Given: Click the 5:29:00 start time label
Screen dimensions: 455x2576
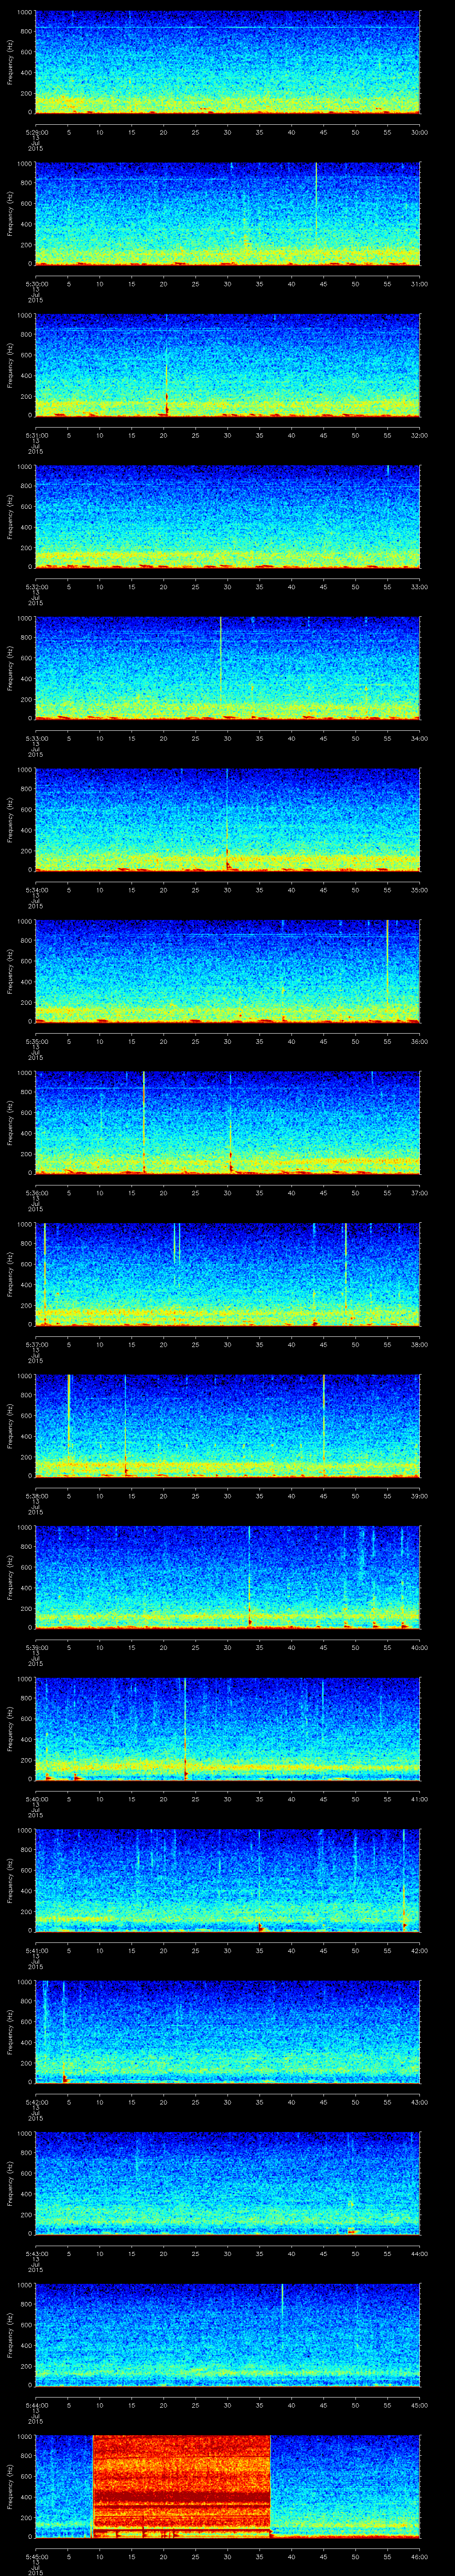Looking at the screenshot, I should coord(36,131).
